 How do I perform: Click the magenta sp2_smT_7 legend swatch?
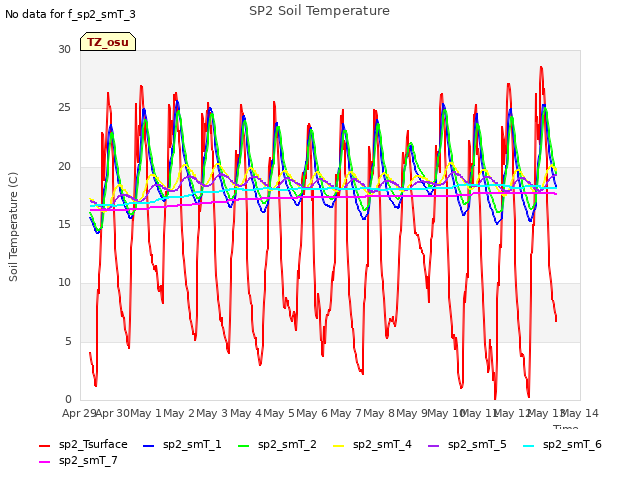[x=44, y=462]
